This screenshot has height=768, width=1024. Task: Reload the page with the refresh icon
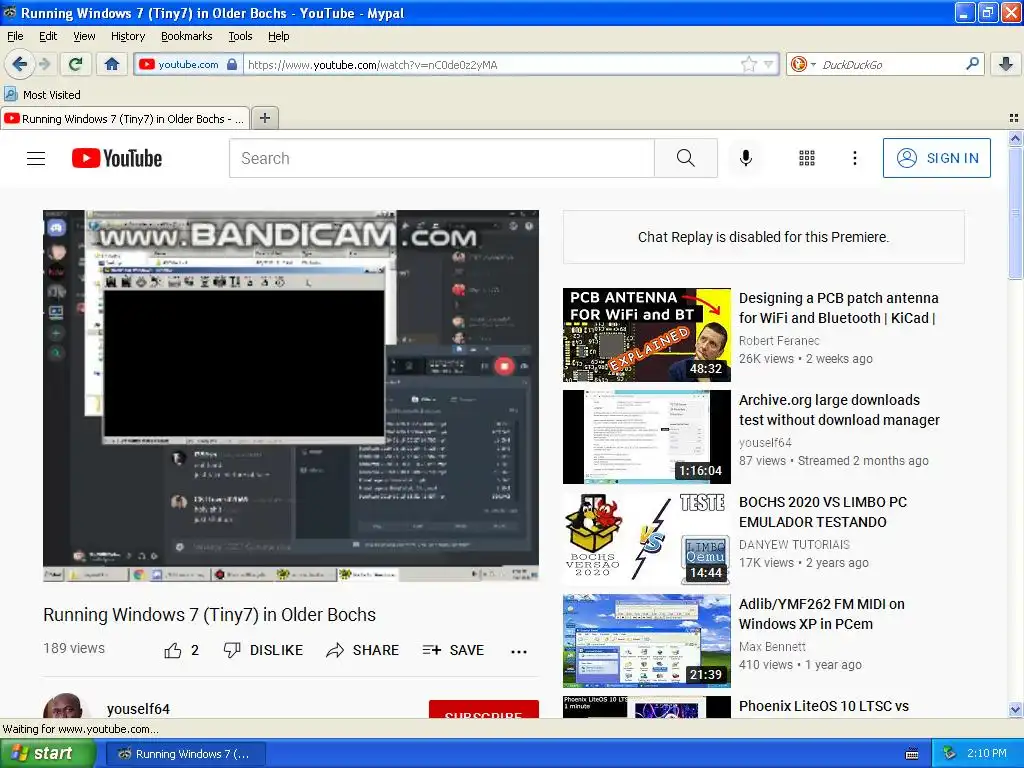(x=76, y=64)
